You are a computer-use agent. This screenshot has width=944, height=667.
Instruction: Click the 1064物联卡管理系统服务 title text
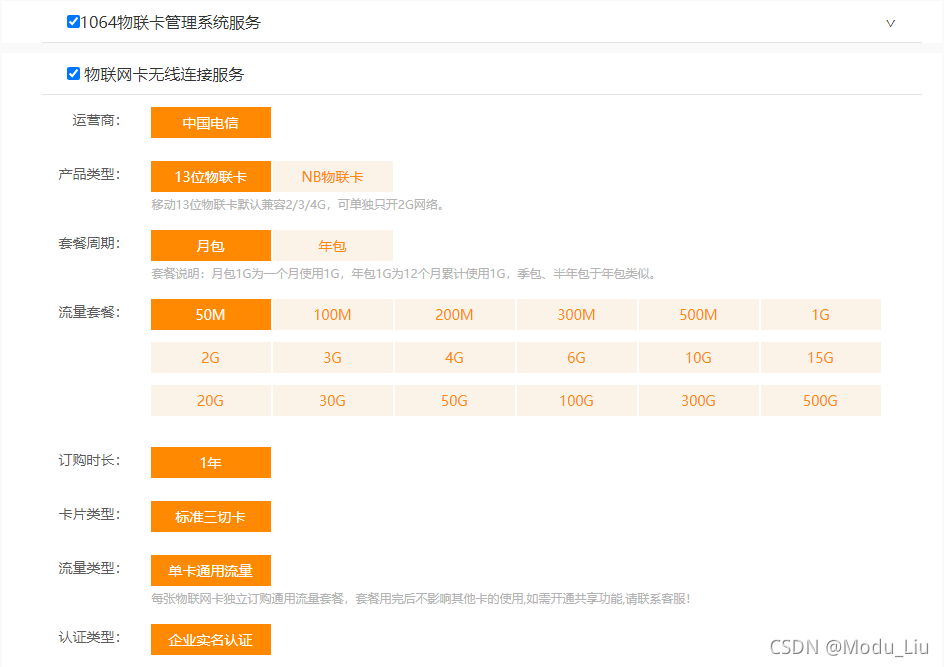(x=170, y=23)
